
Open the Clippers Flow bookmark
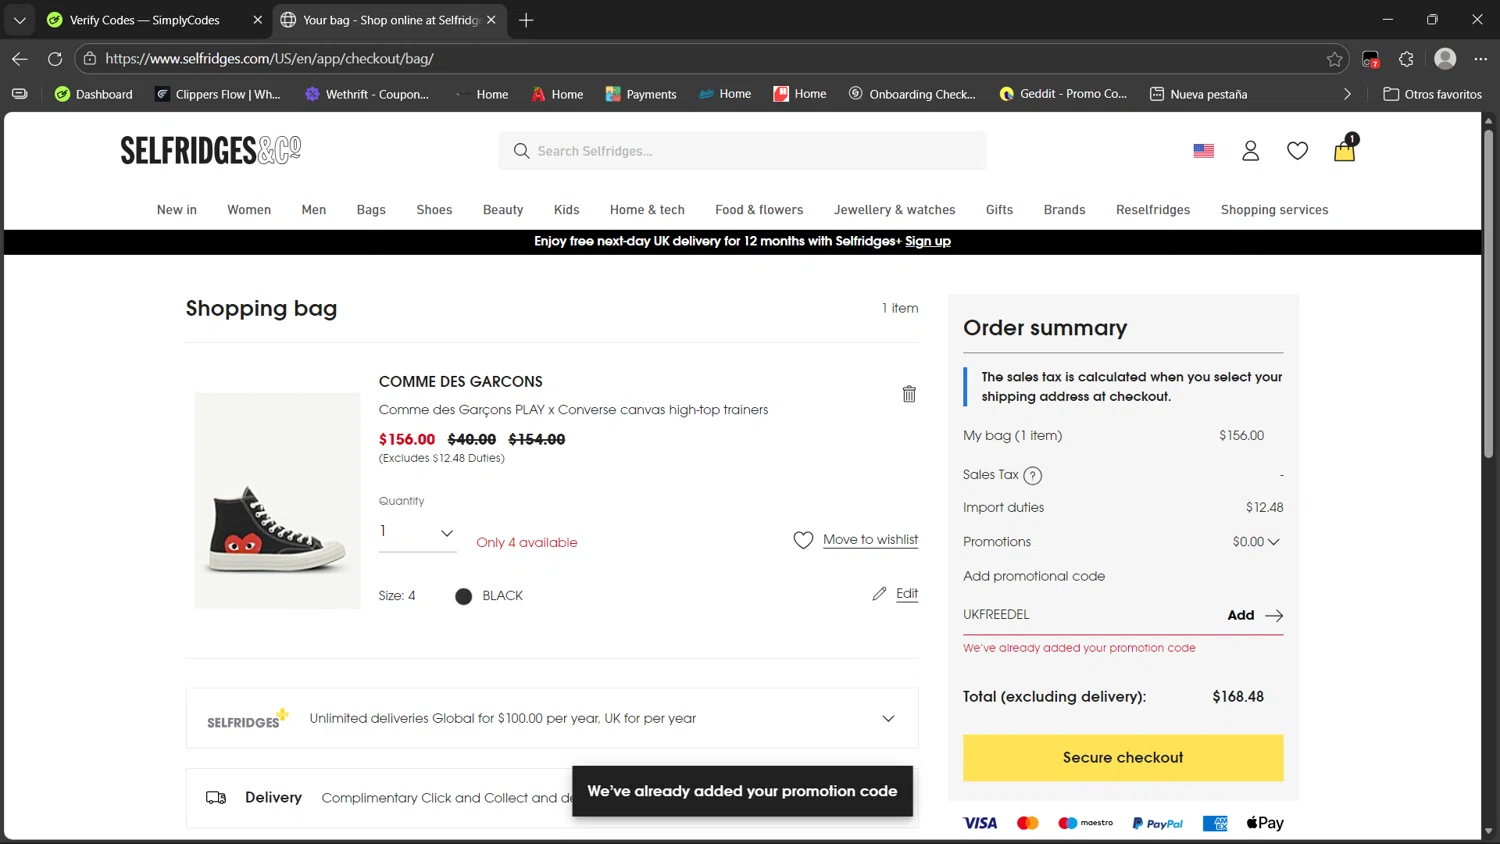point(217,94)
